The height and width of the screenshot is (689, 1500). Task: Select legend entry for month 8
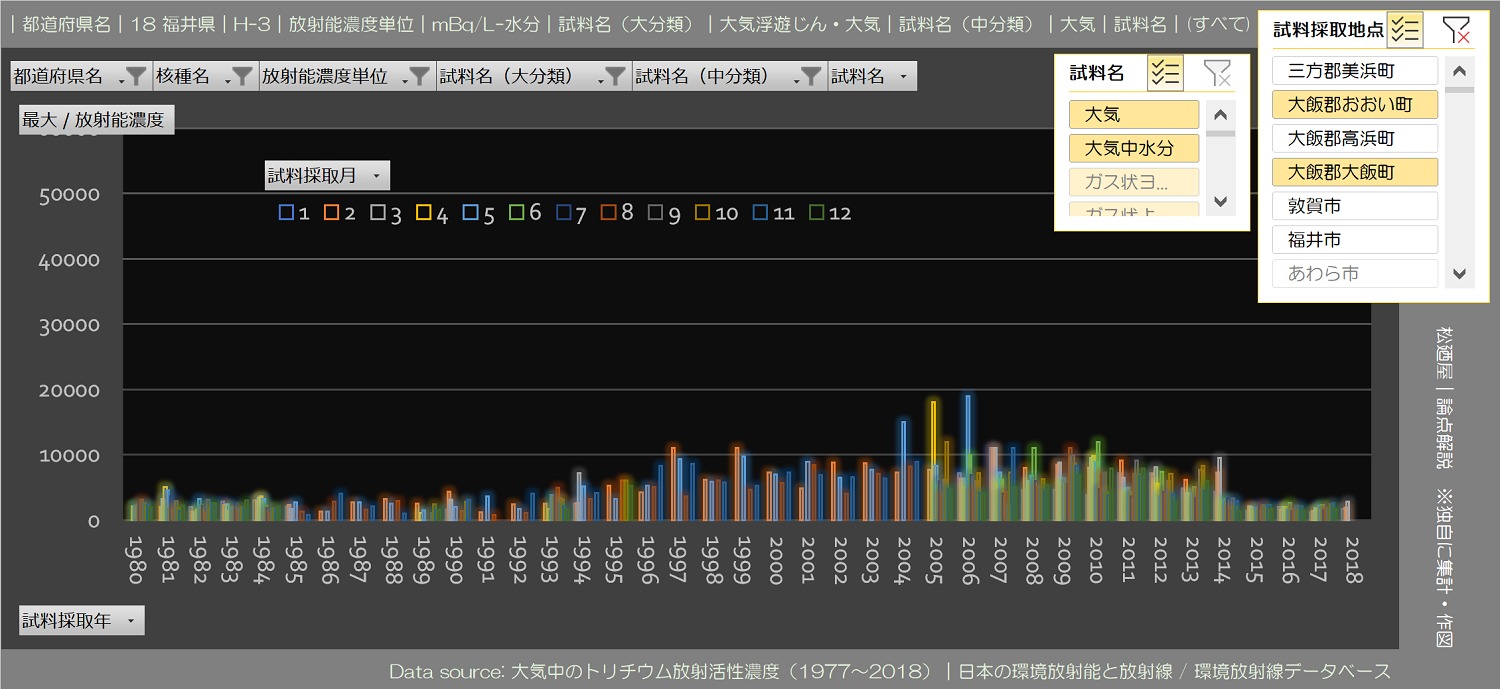617,213
